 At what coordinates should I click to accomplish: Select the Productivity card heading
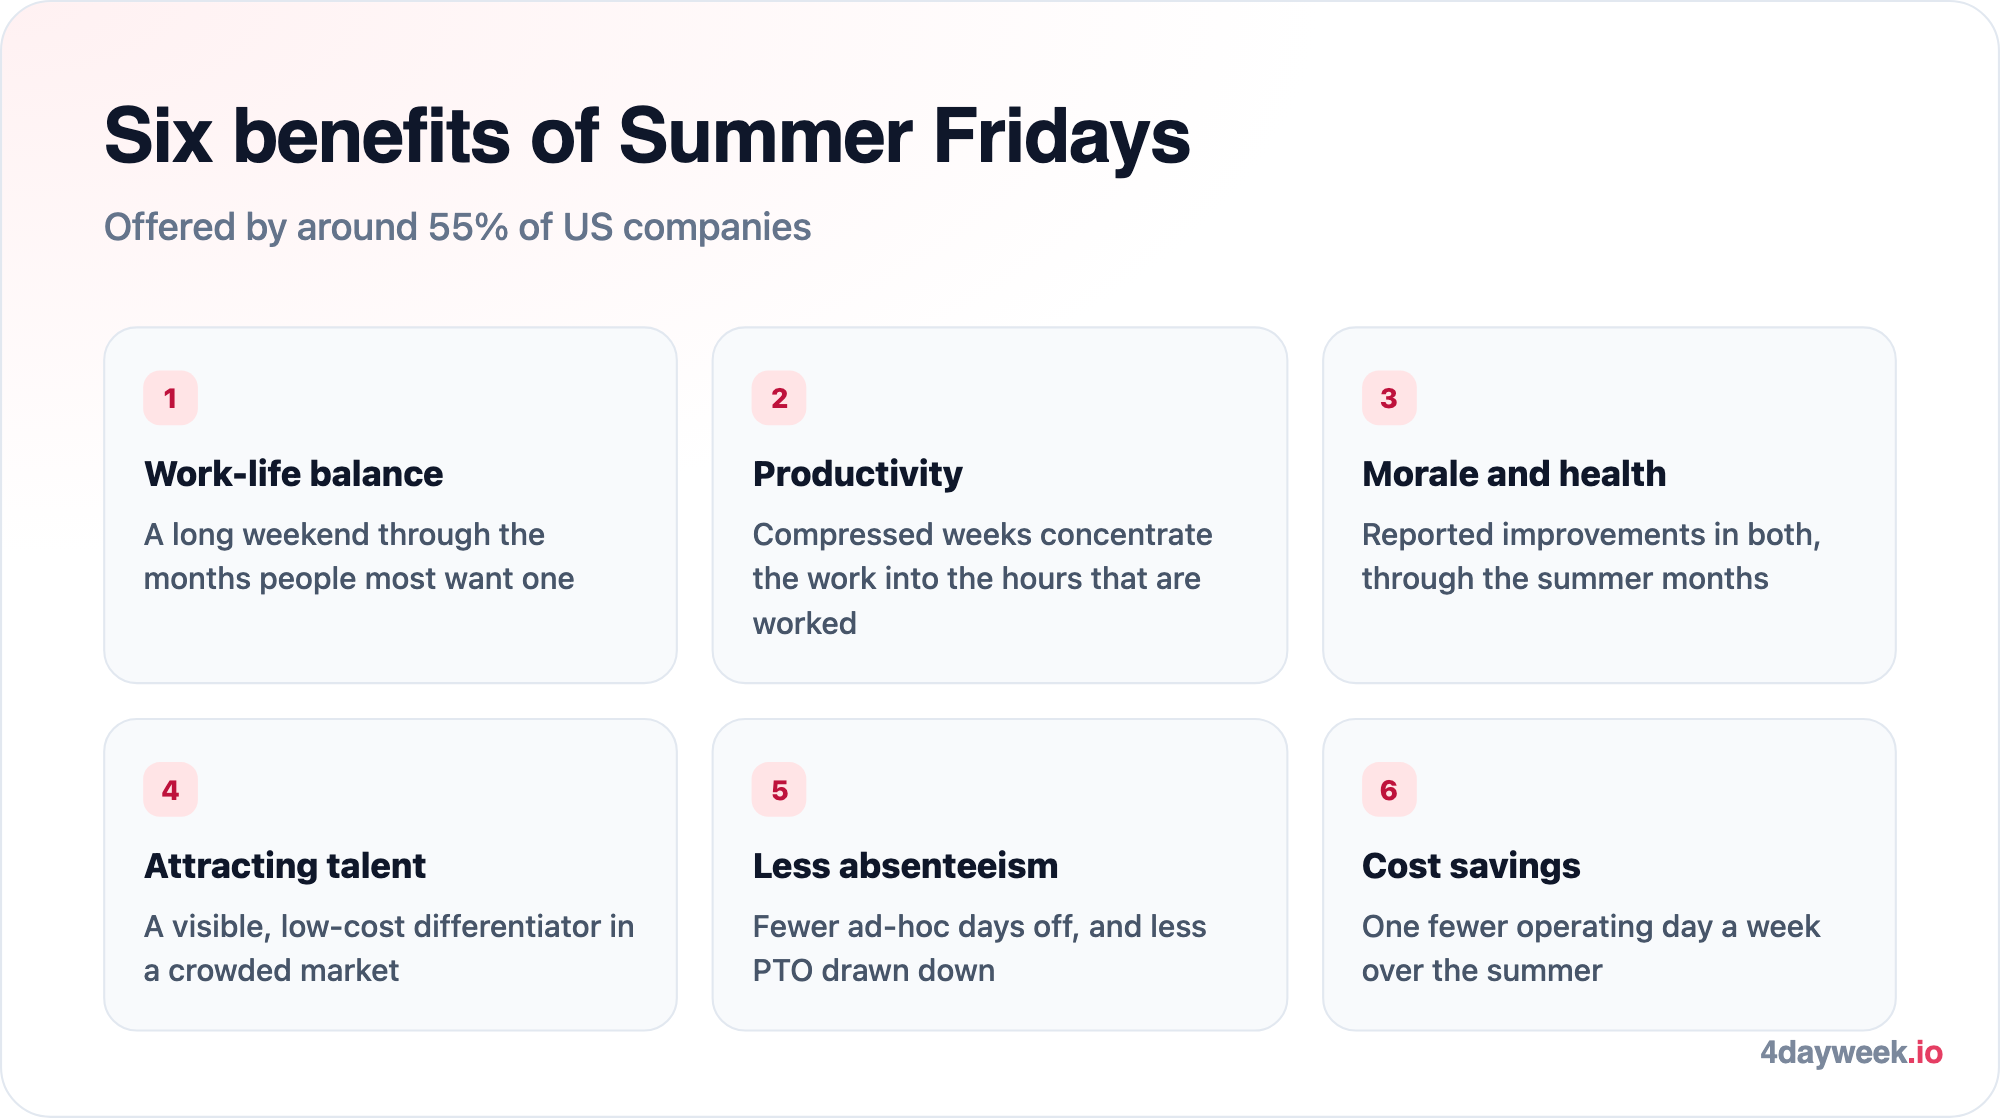[857, 474]
